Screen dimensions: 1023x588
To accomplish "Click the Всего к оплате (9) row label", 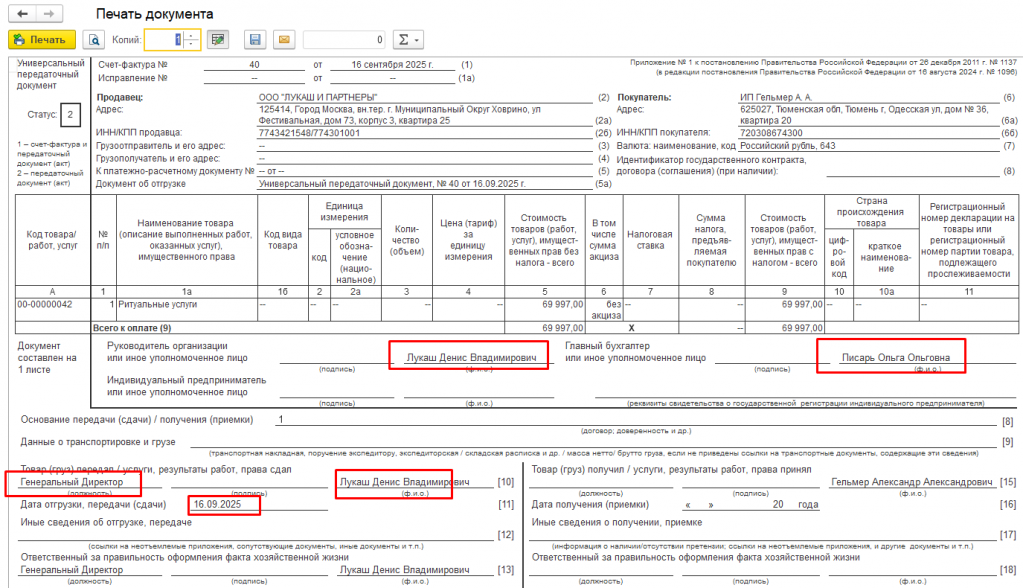I will click(x=132, y=328).
